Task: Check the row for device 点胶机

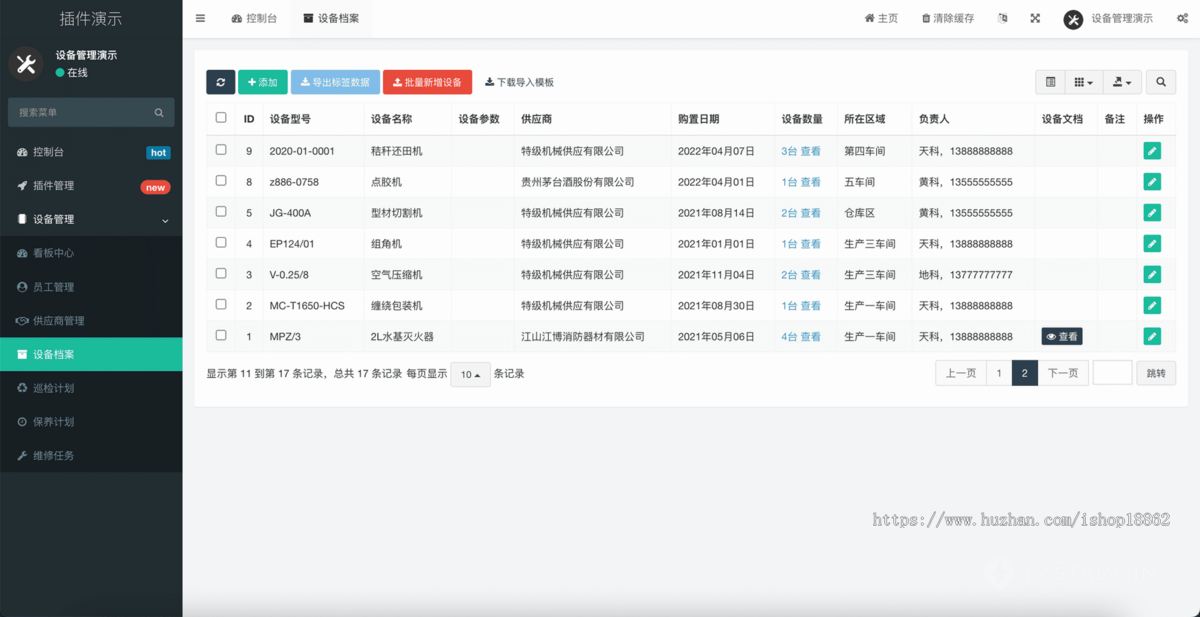Action: click(221, 181)
